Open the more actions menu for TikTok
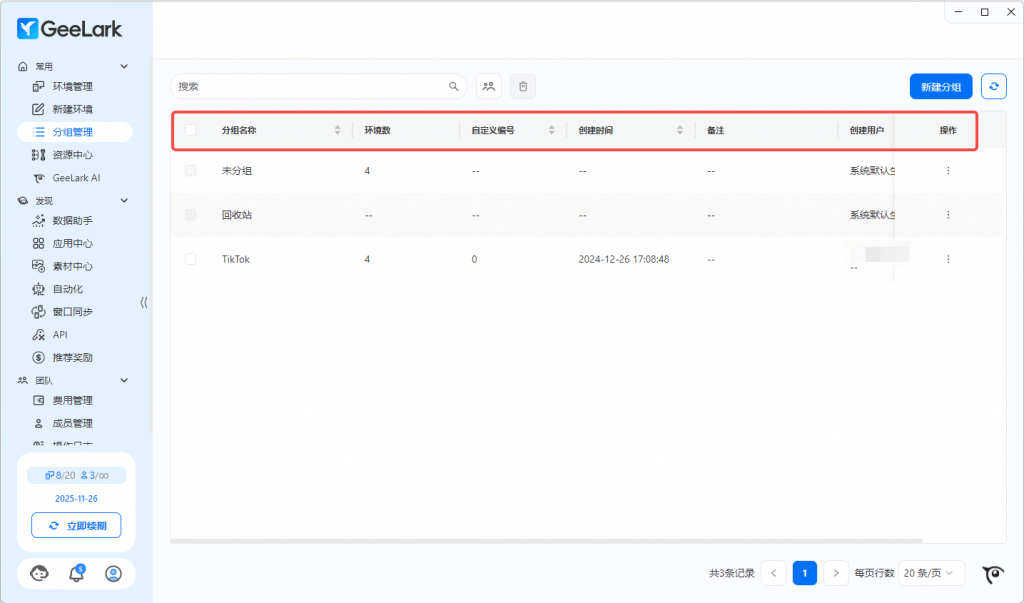Image resolution: width=1024 pixels, height=603 pixels. click(947, 259)
